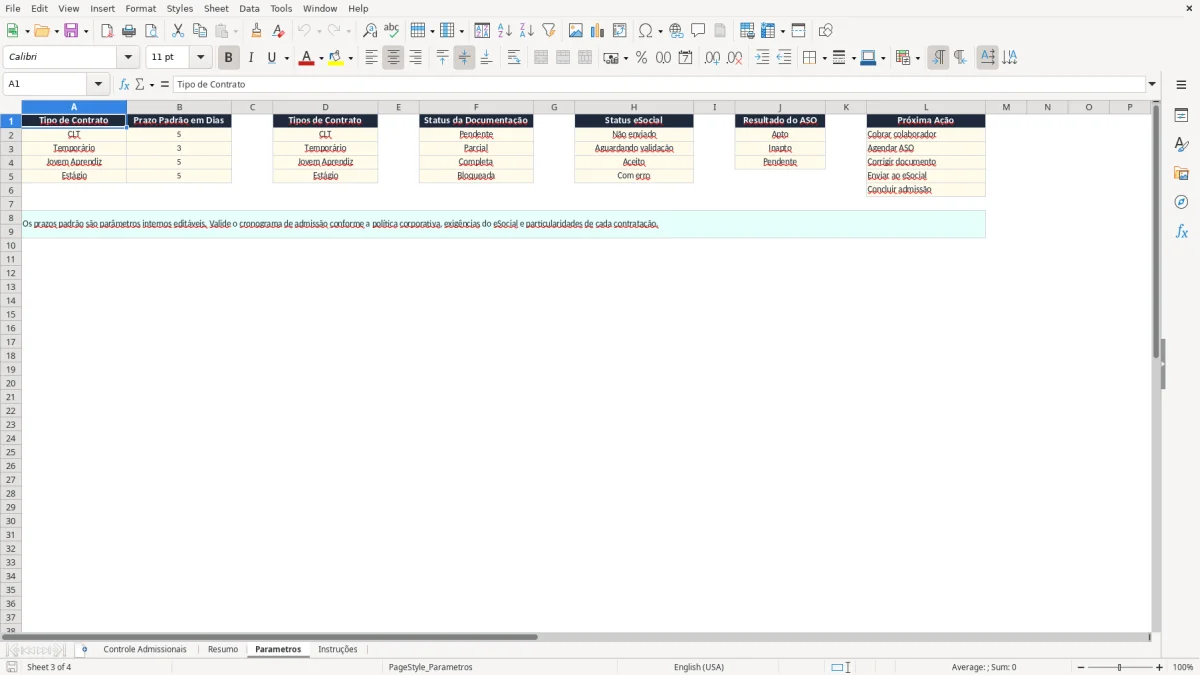Expand the formula bar arrow
Screen dimensions: 1200x675
1152,85
